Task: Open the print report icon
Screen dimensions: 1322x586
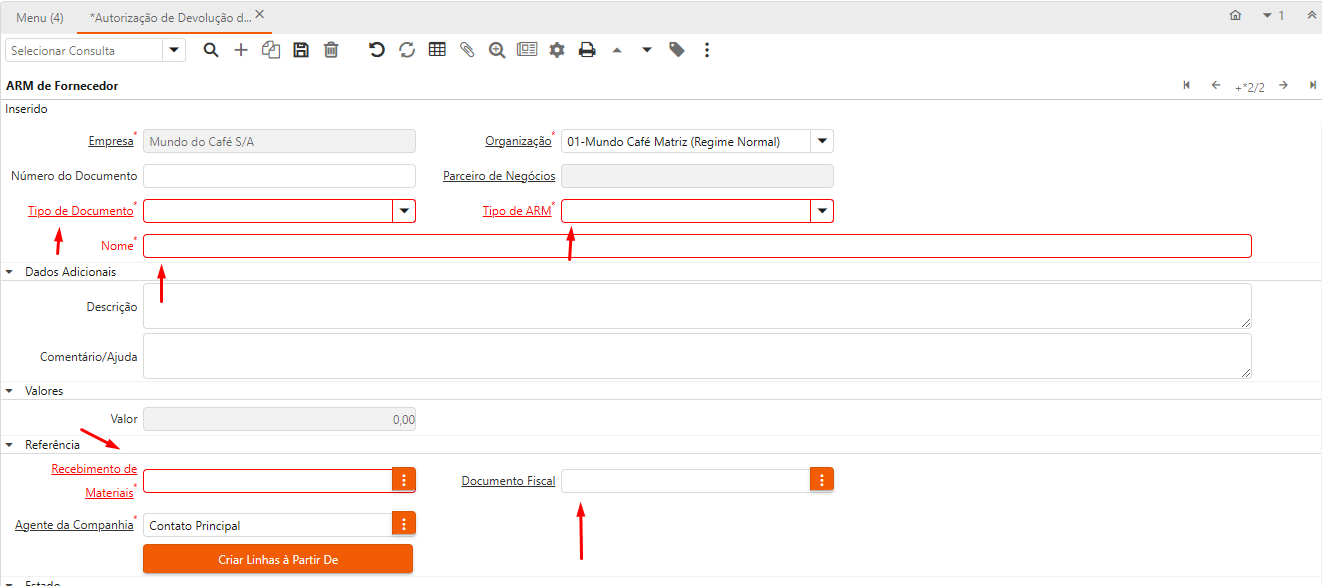Action: pos(587,50)
